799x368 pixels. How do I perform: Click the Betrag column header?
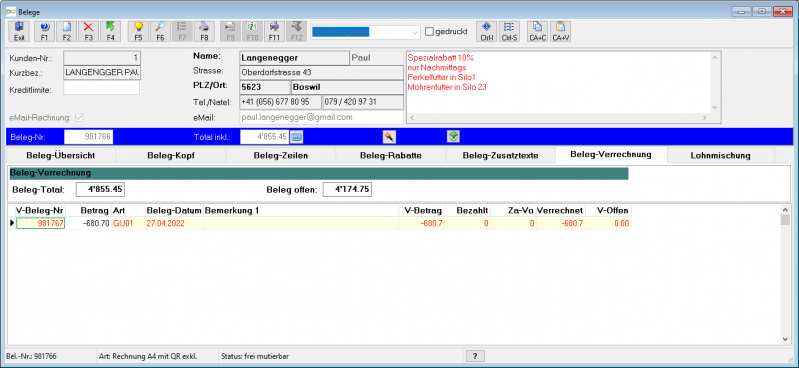[89, 210]
